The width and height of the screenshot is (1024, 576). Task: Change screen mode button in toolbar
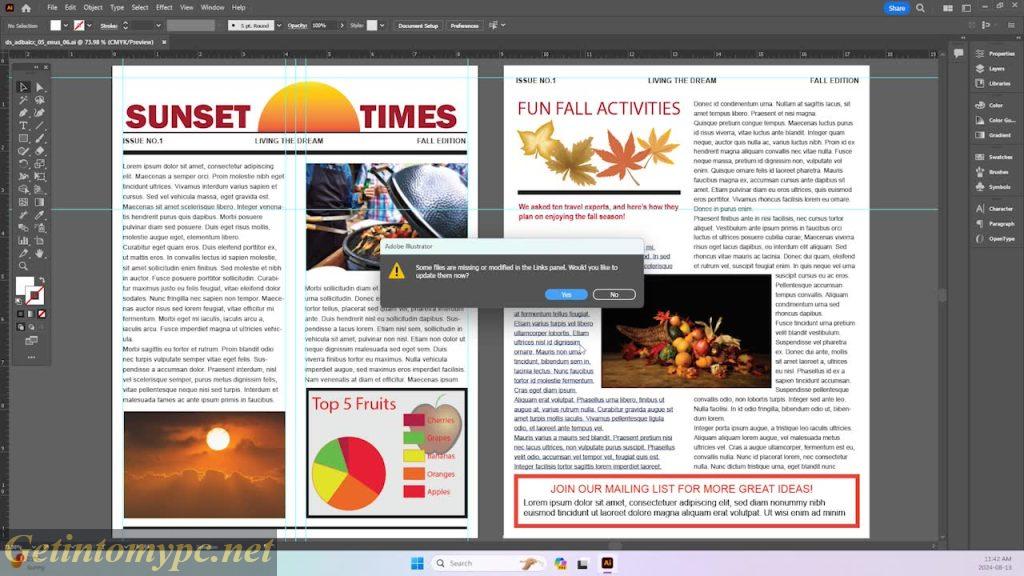[x=31, y=341]
